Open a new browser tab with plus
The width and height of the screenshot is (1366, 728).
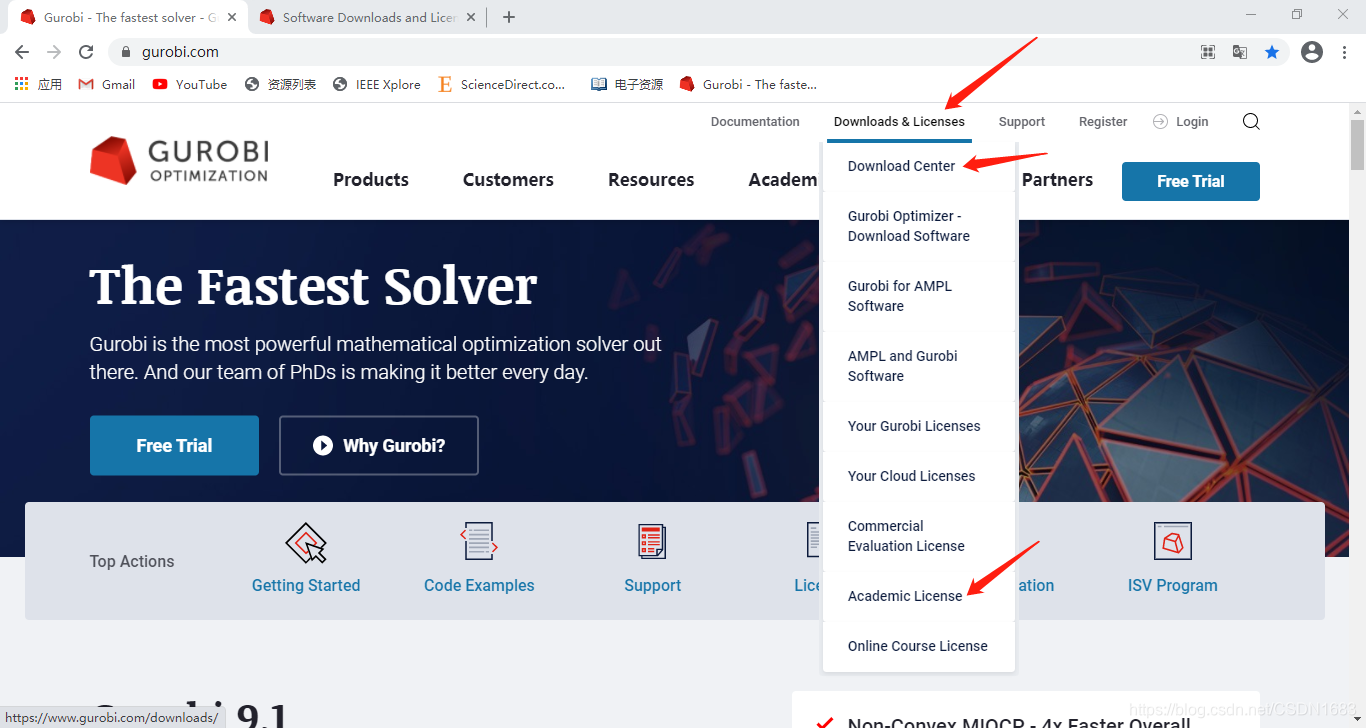[x=509, y=17]
